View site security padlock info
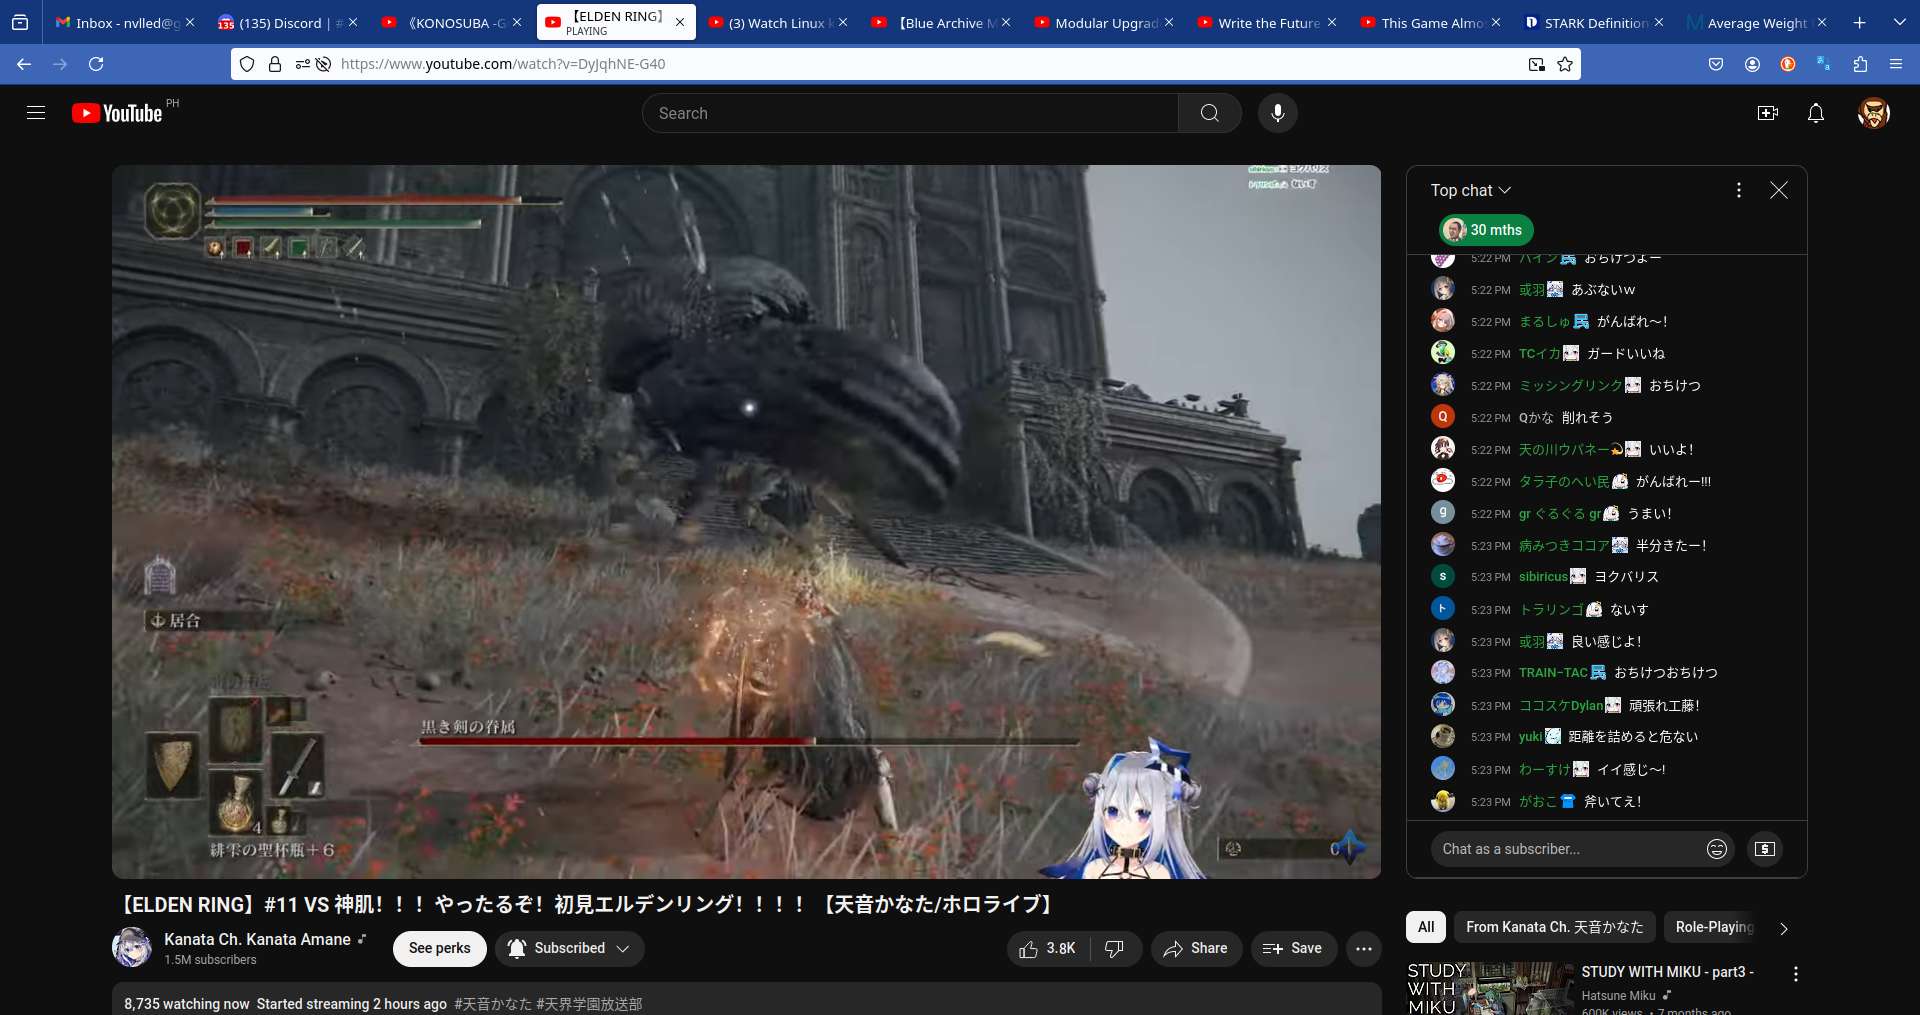The image size is (1920, 1015). click(275, 64)
